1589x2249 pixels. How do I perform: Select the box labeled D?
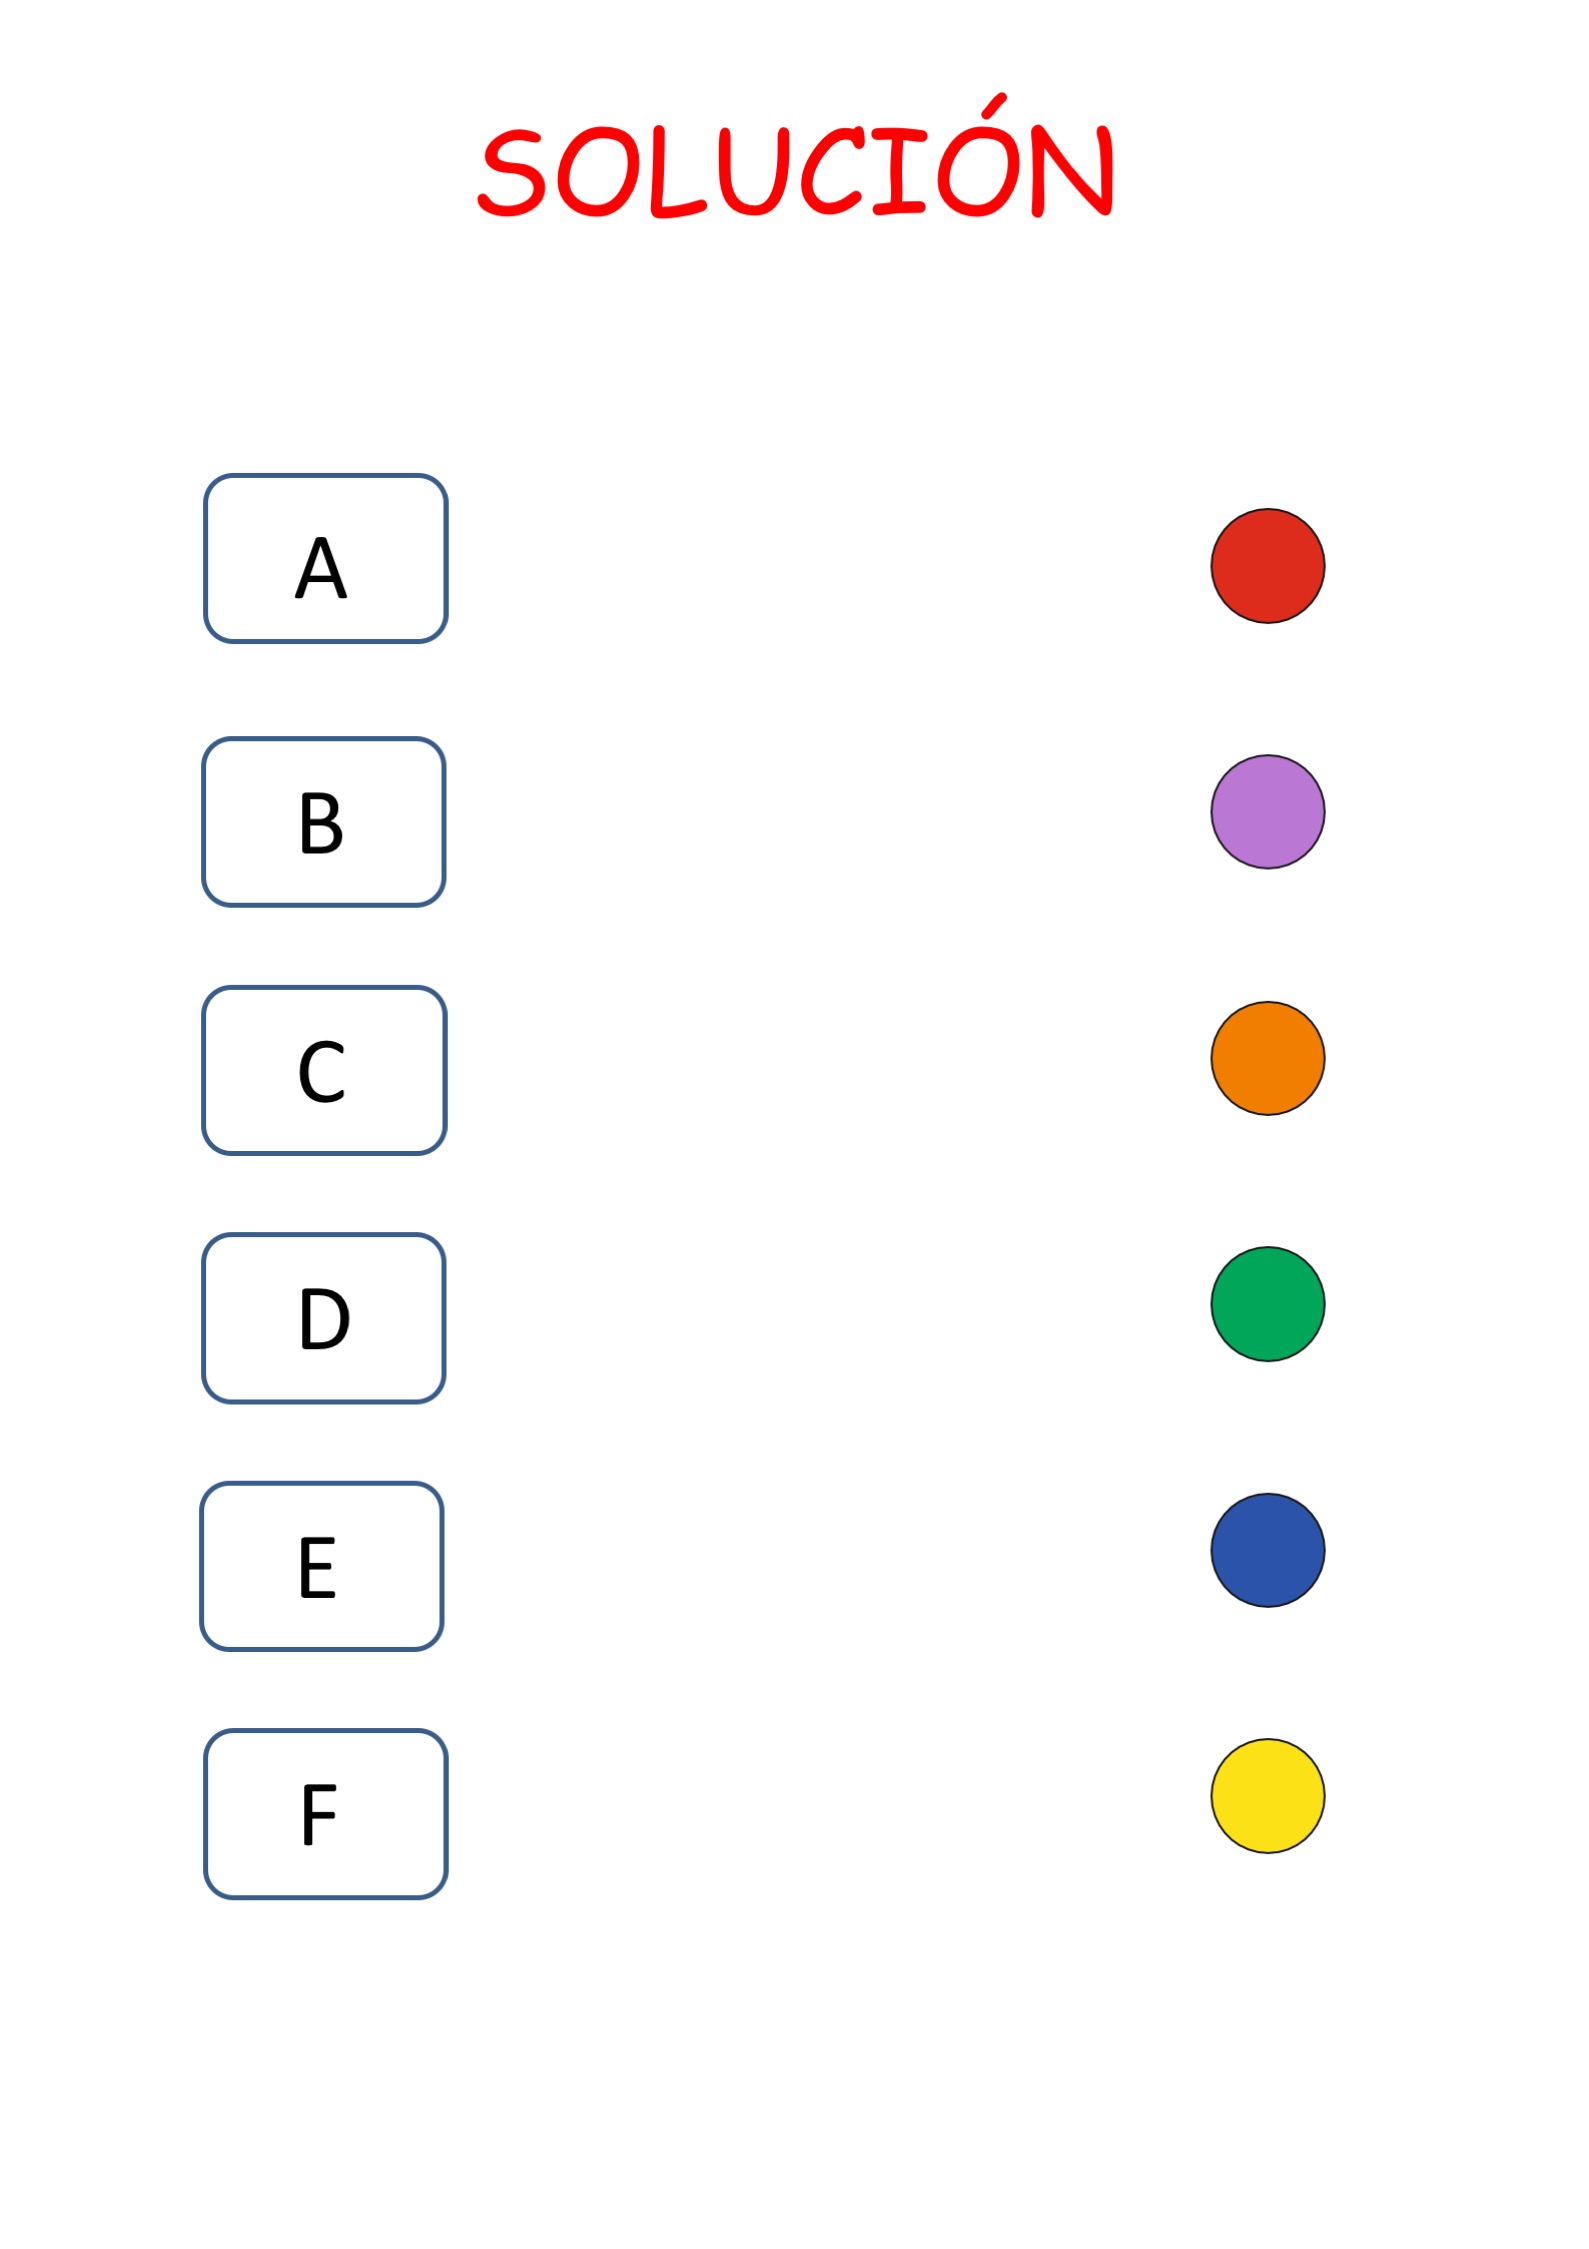pyautogui.click(x=323, y=1318)
